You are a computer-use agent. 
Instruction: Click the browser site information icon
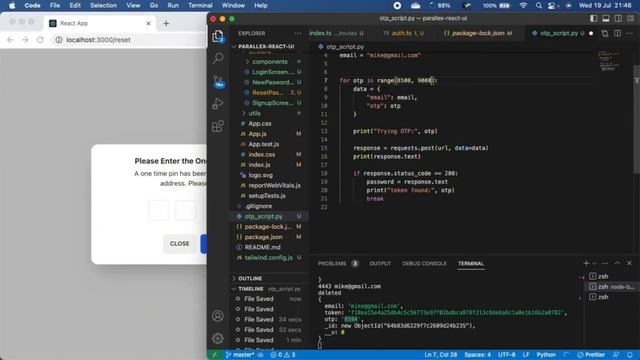[x=59, y=40]
